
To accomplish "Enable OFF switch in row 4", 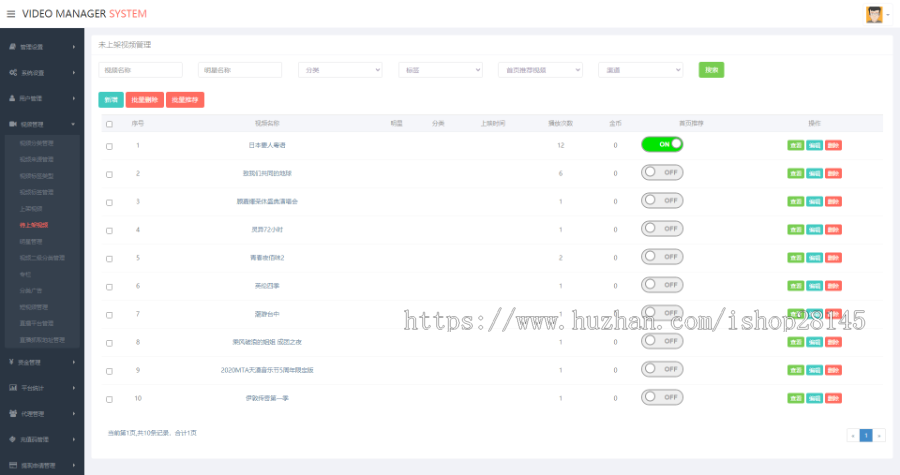I will coord(662,228).
